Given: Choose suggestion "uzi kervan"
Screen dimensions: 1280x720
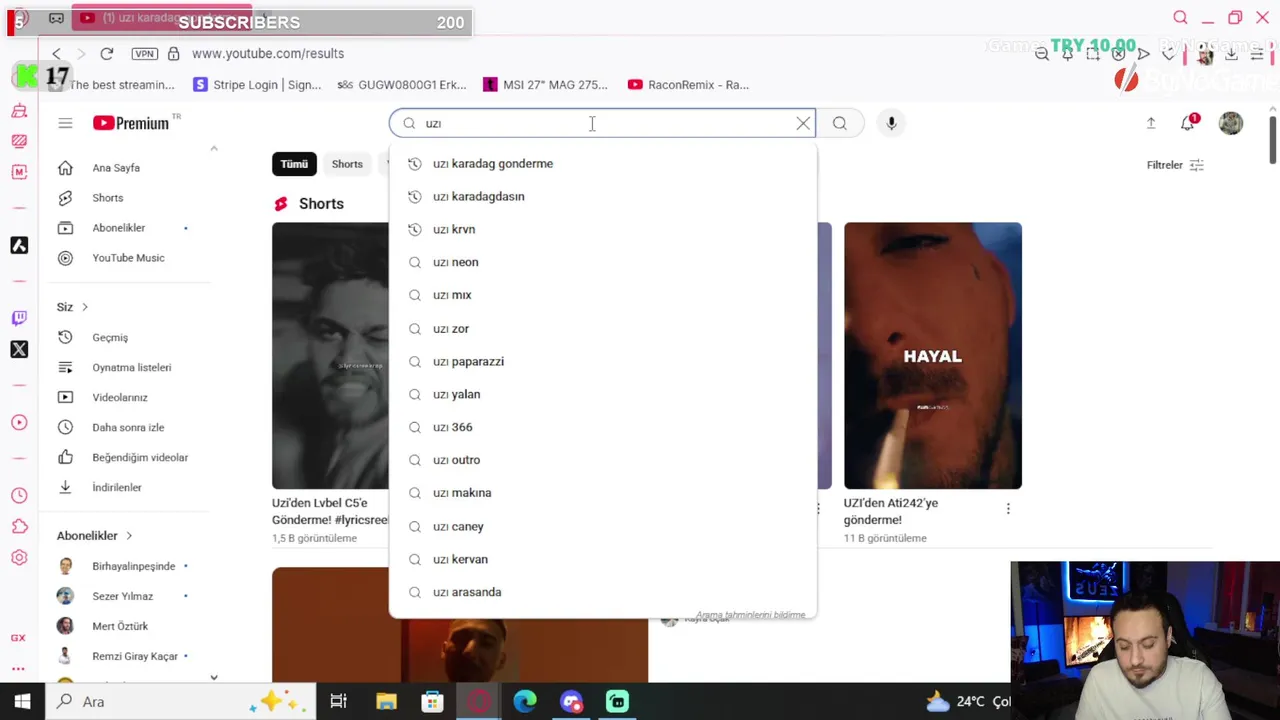Looking at the screenshot, I should point(603,559).
